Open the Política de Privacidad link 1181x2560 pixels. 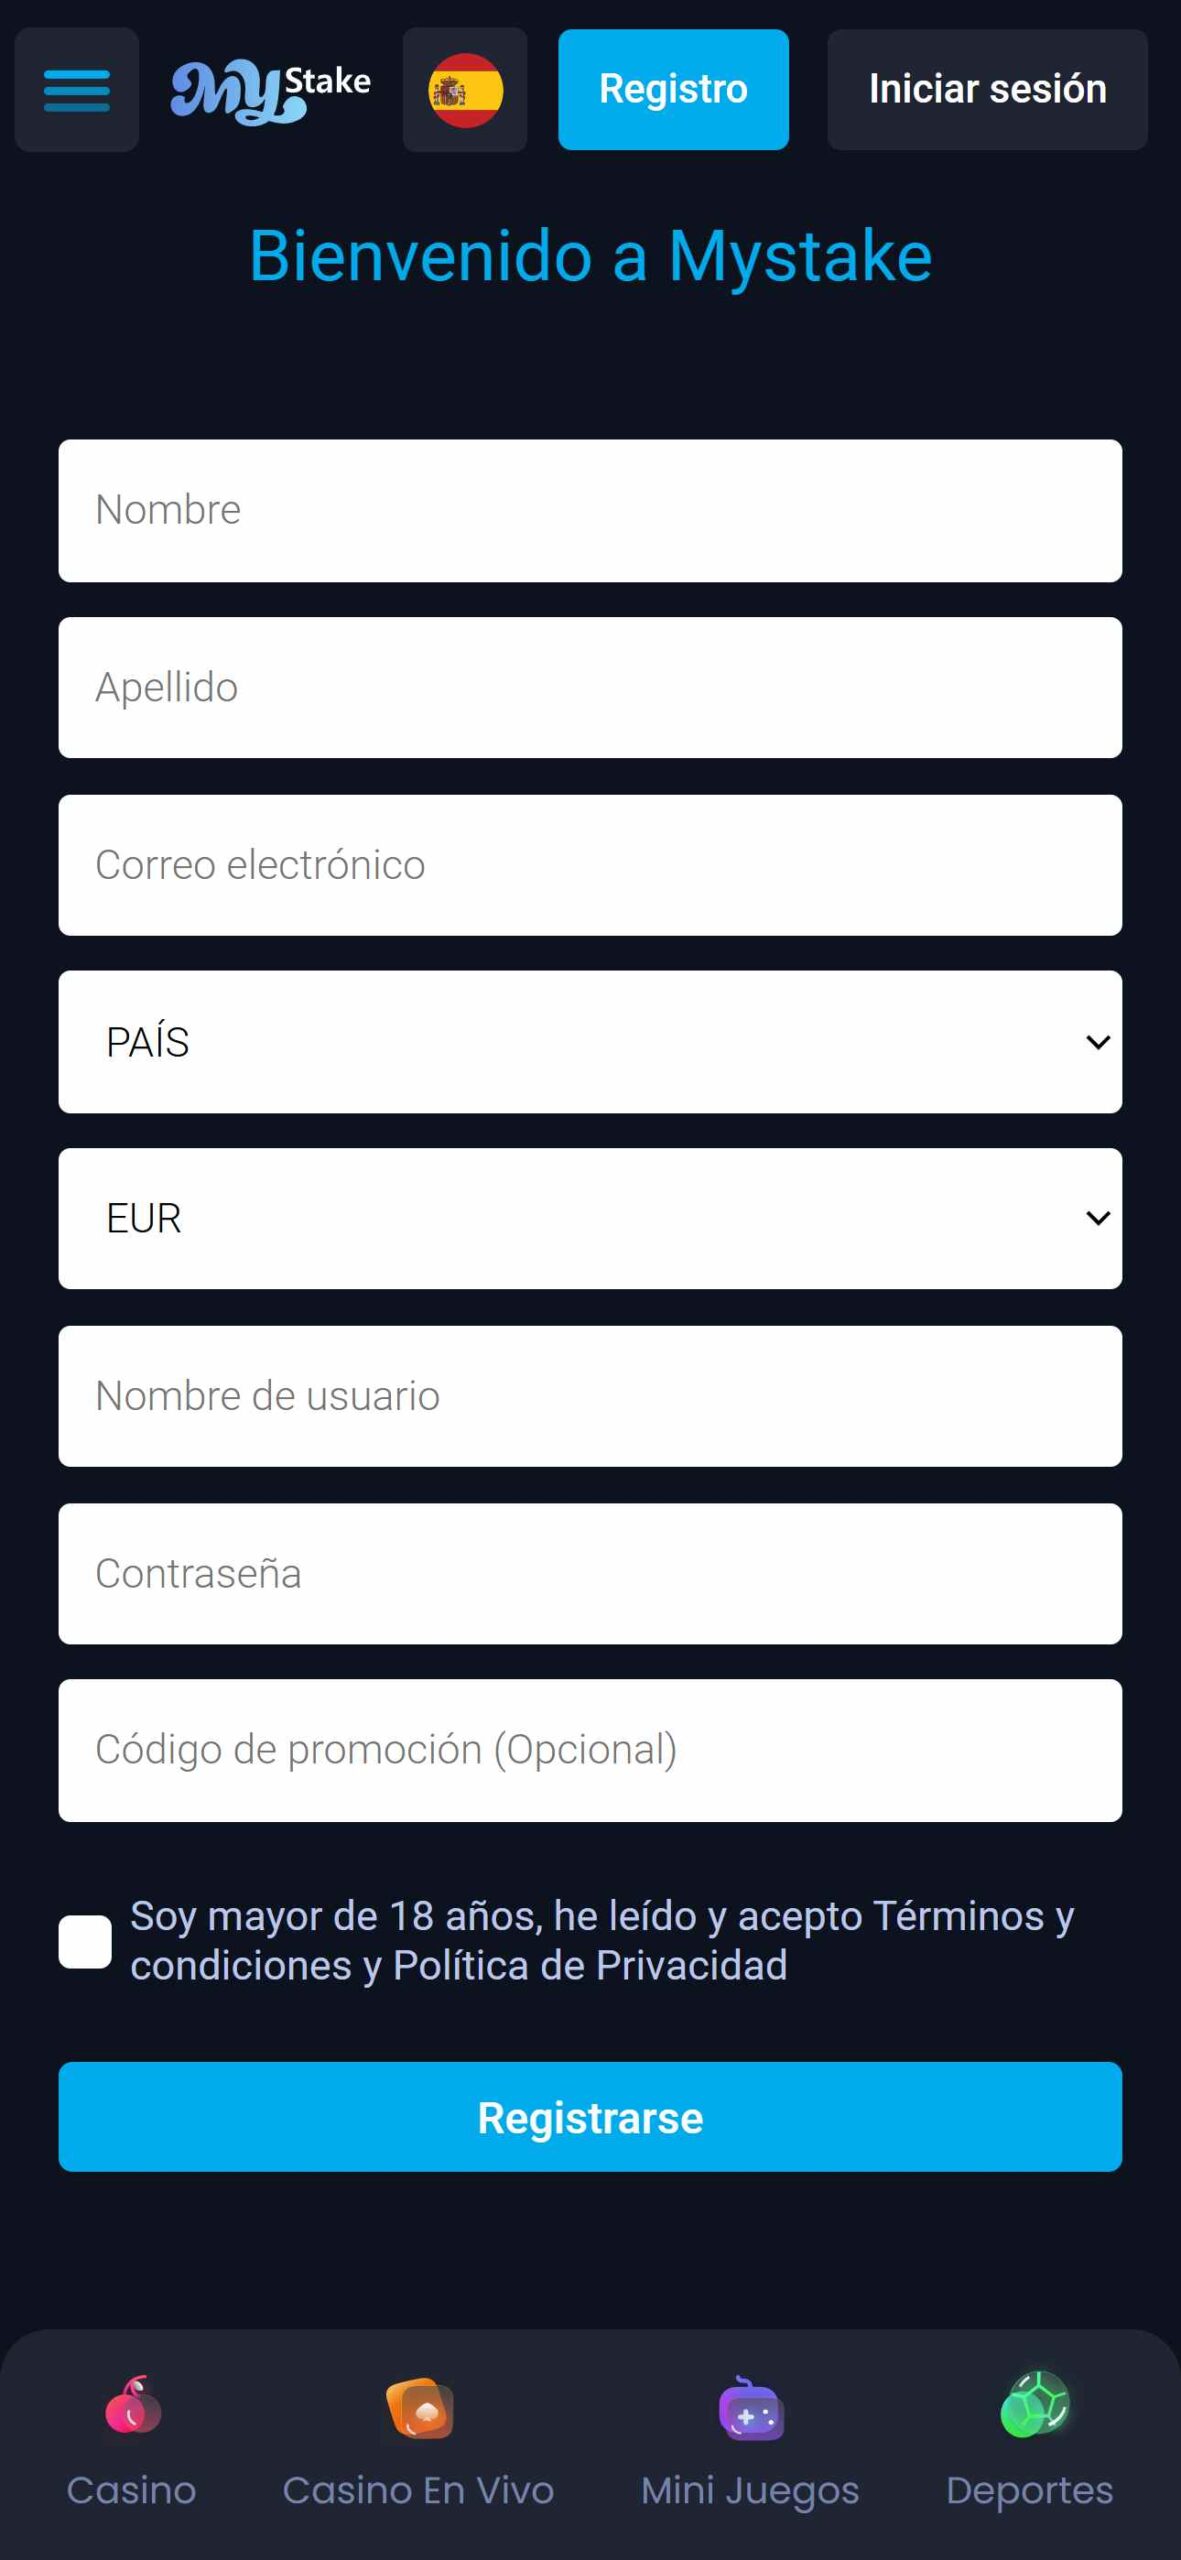(590, 1966)
